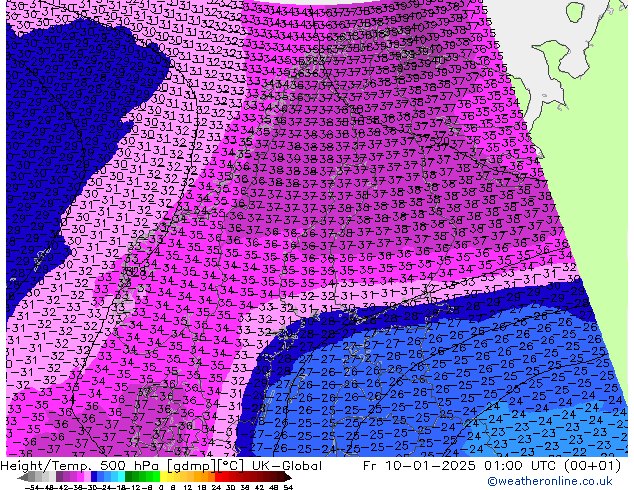Click the bright red legend swatch at 24

coord(218,477)
